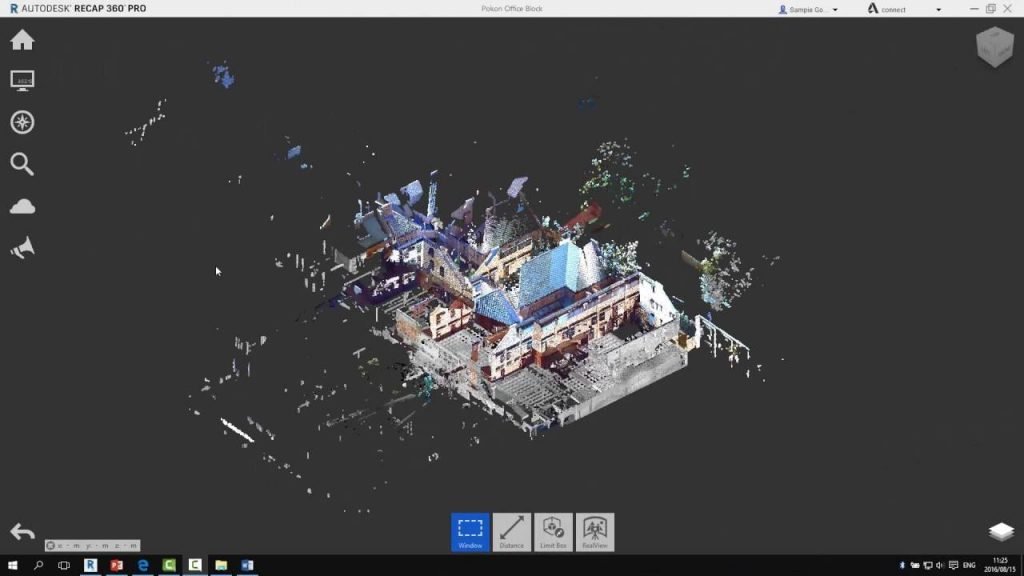1024x576 pixels.
Task: Adjust the scale slider at bottom left
Action: (90, 546)
